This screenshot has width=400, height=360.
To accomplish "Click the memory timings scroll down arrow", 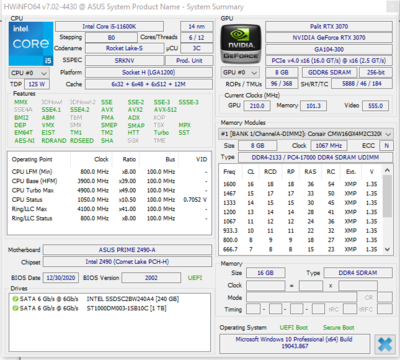I will point(387,249).
